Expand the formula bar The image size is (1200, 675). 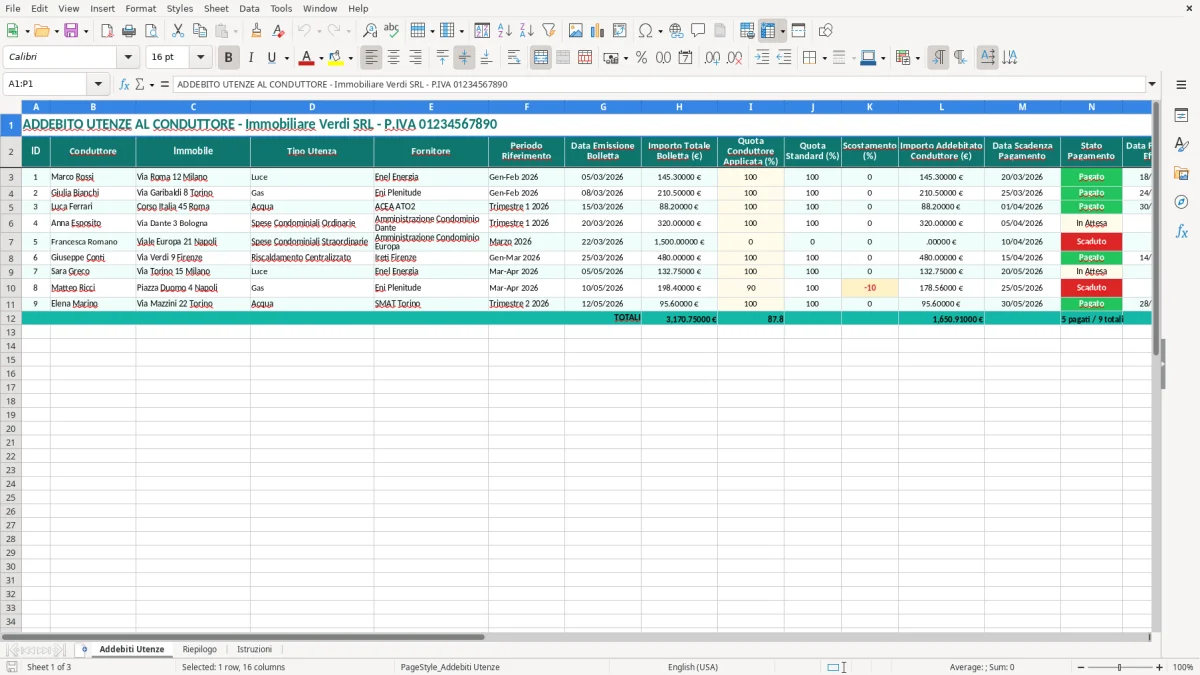point(1152,84)
